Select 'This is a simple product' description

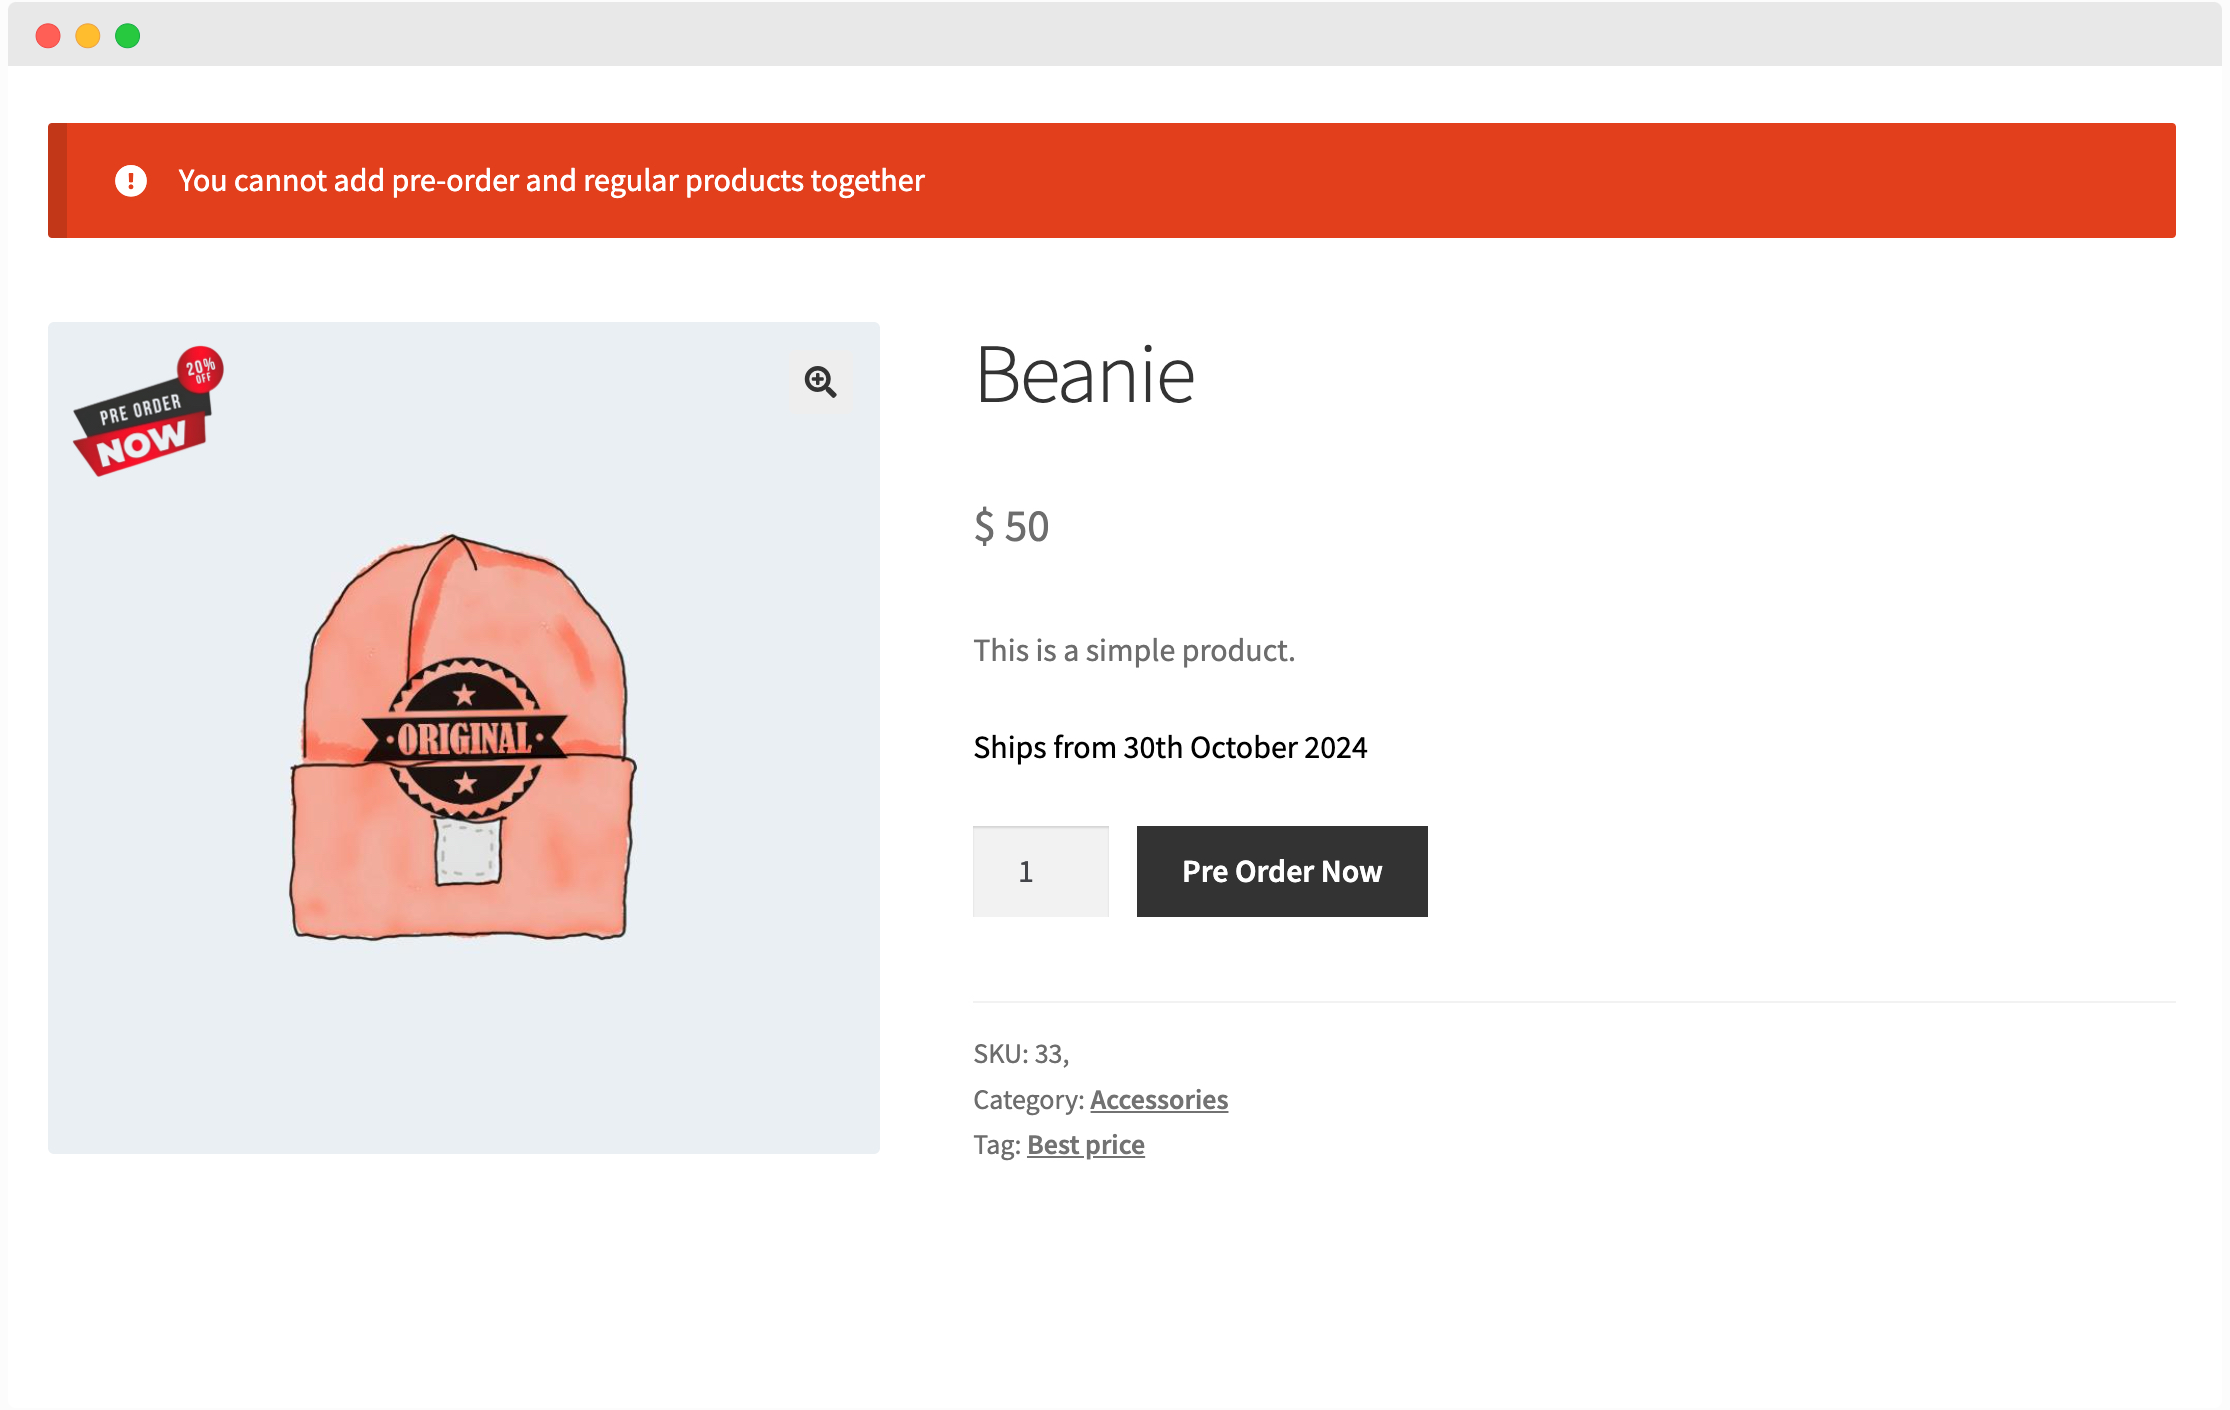tap(1133, 649)
